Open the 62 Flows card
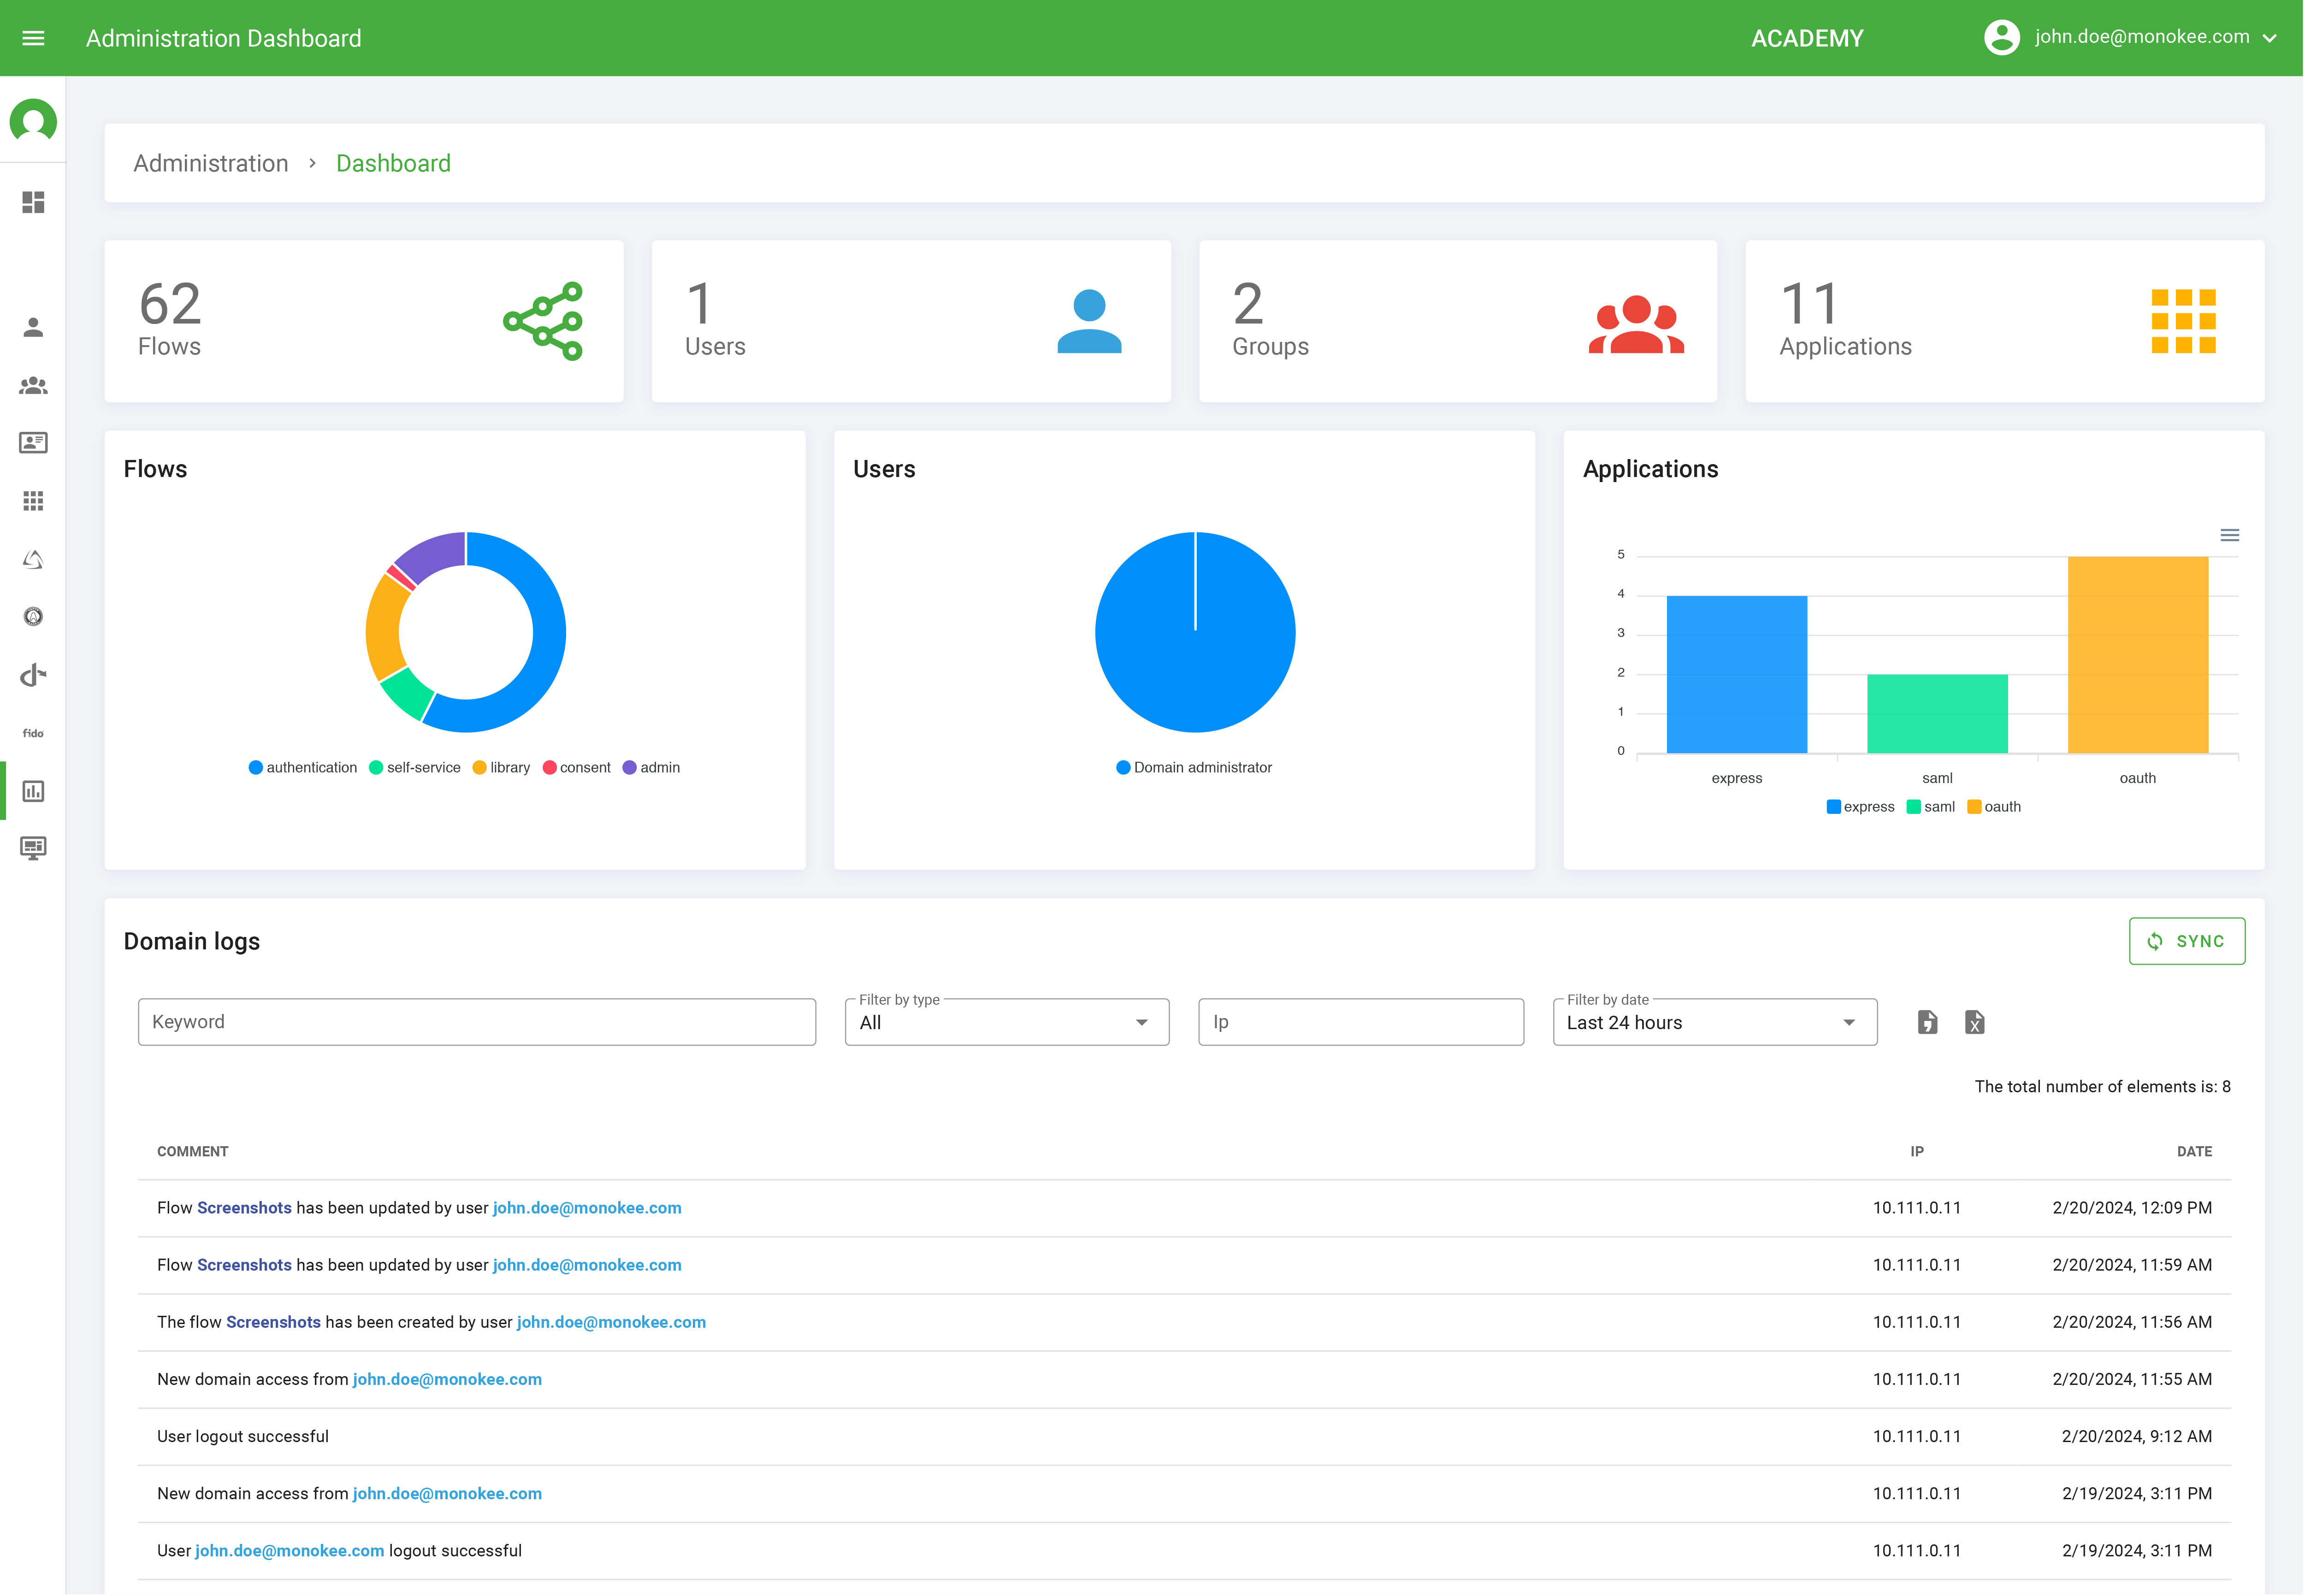The height and width of the screenshot is (1596, 2305). pos(364,321)
